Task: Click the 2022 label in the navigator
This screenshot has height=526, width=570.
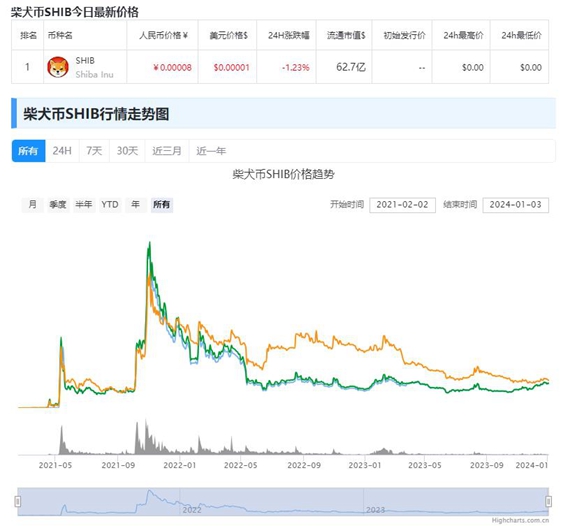Action: (192, 510)
